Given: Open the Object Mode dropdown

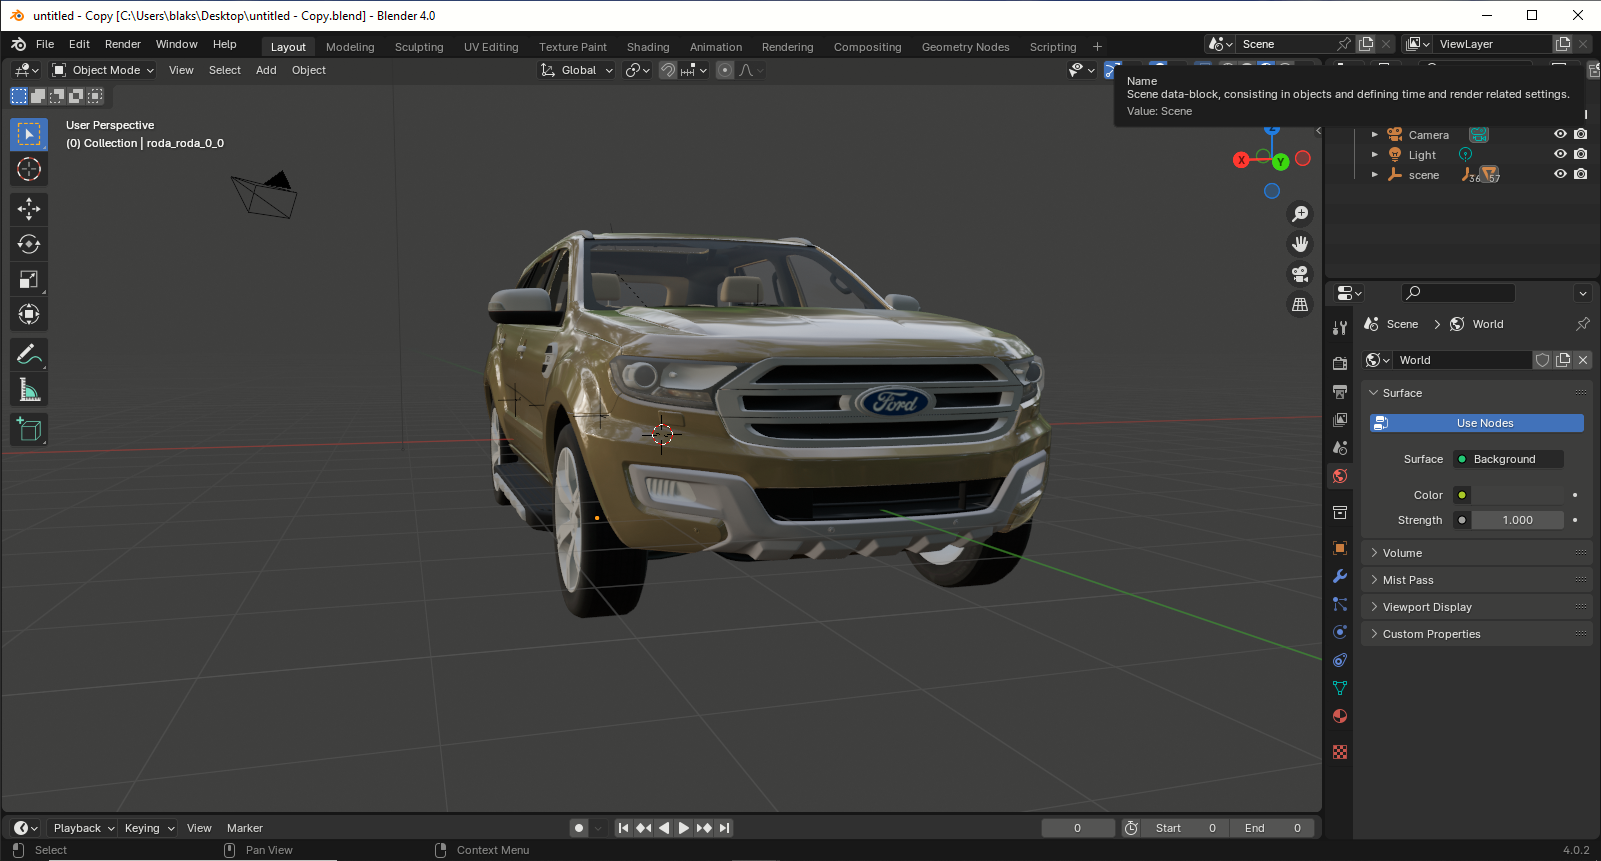Looking at the screenshot, I should pos(103,70).
